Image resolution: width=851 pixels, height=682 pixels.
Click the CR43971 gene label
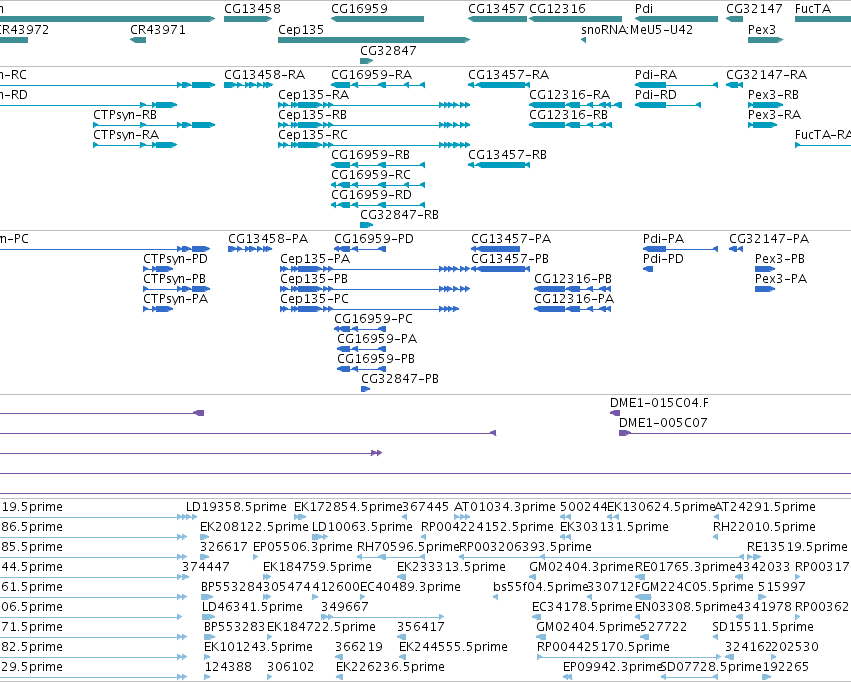pyautogui.click(x=158, y=29)
